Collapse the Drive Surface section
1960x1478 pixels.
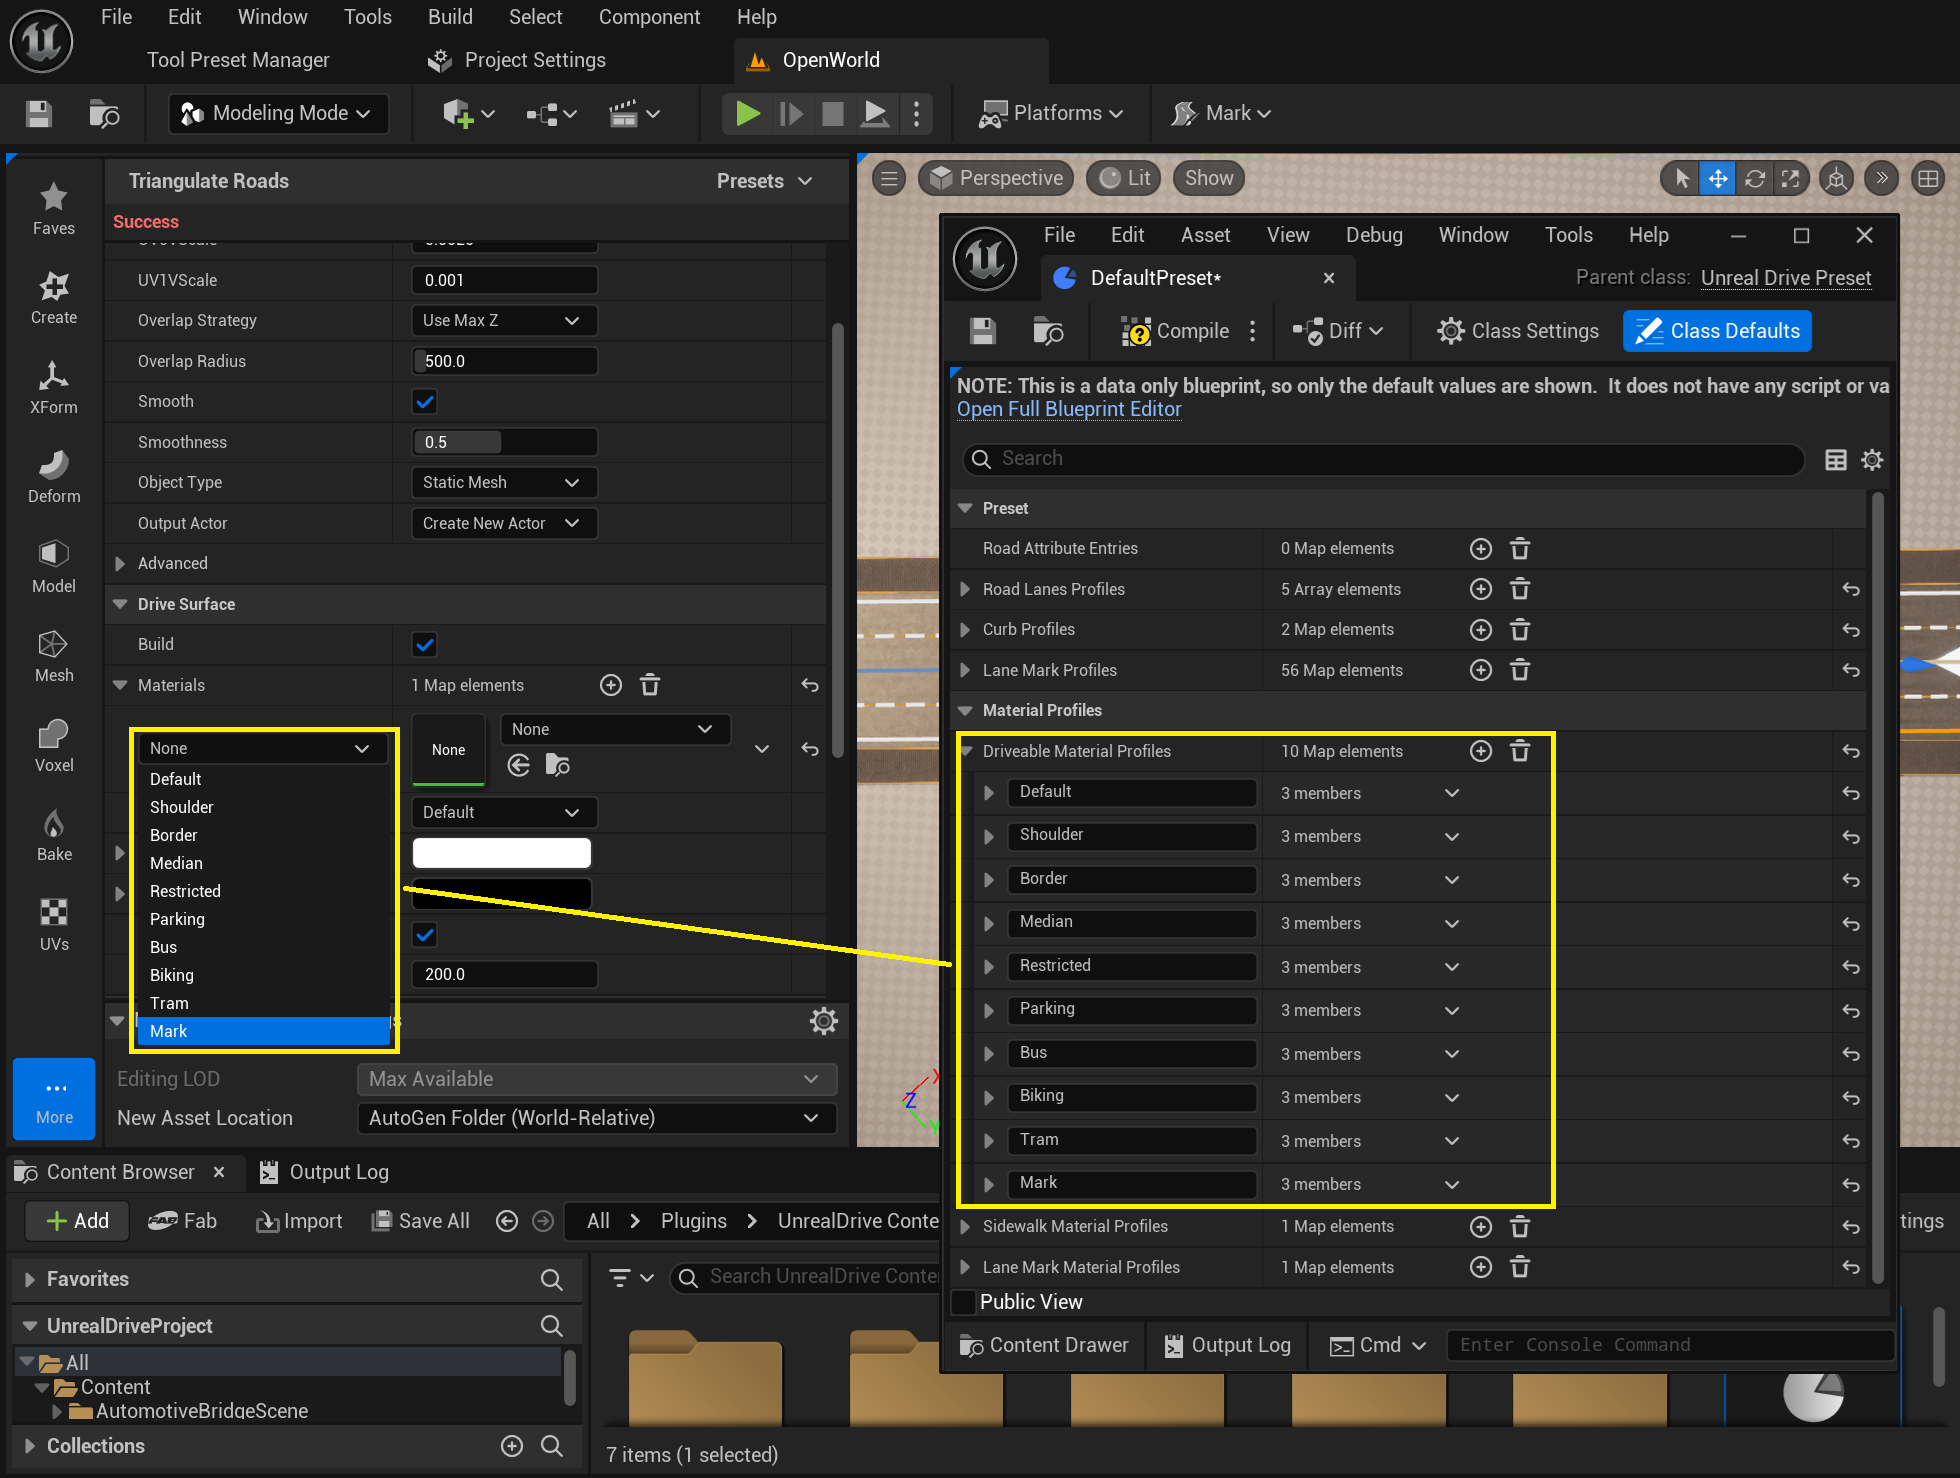[120, 604]
